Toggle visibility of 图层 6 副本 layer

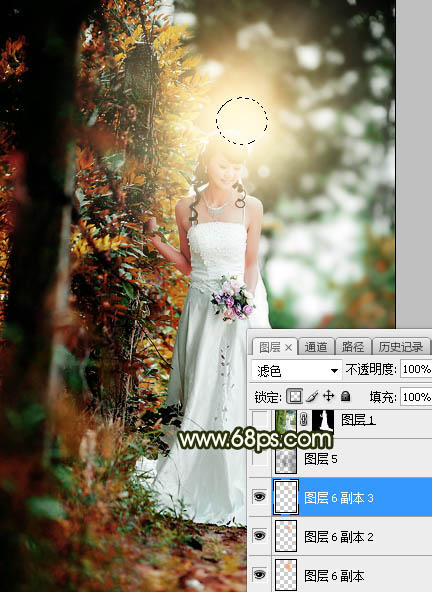click(259, 575)
